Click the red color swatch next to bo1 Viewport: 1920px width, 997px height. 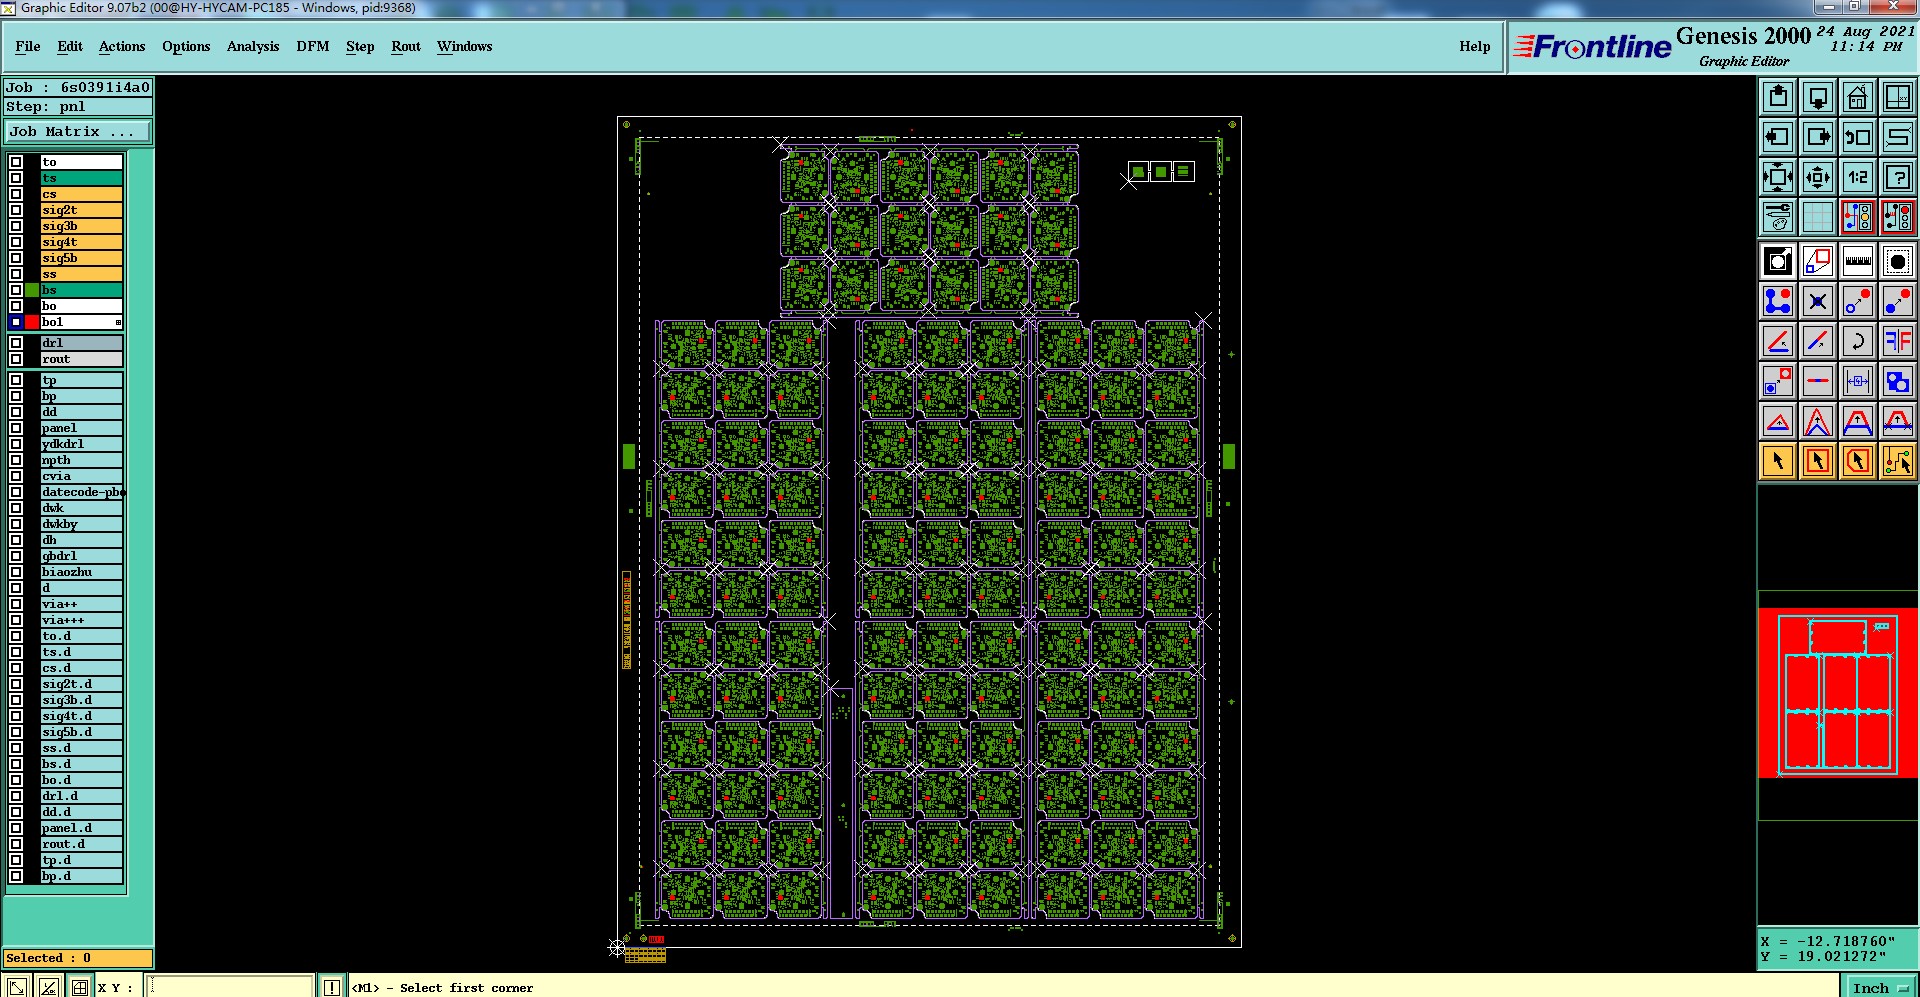pyautogui.click(x=32, y=322)
